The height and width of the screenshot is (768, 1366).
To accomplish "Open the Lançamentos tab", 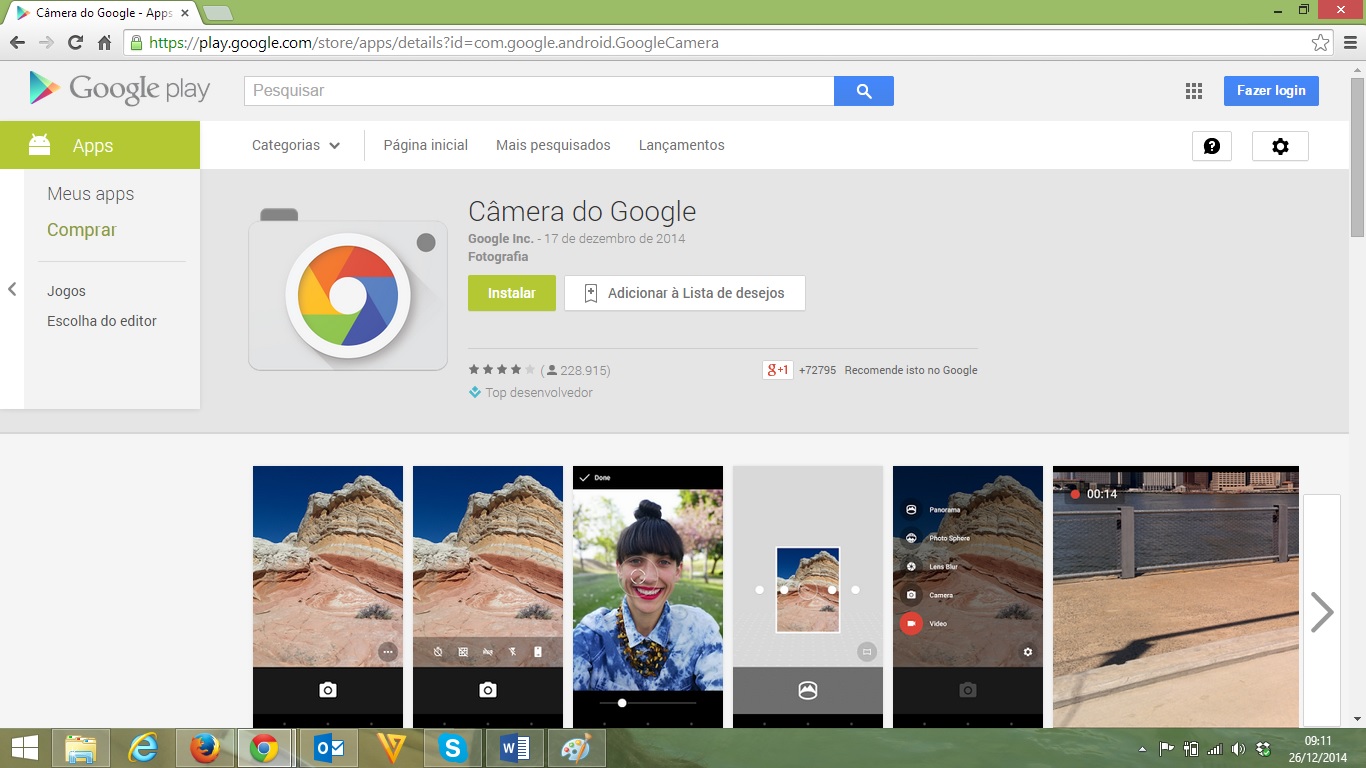I will [x=681, y=145].
